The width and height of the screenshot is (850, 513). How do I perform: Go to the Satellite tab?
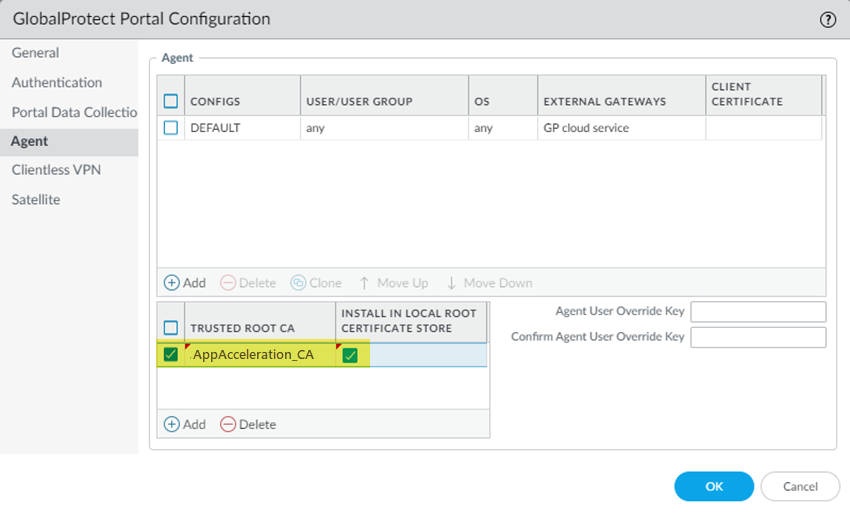click(x=36, y=200)
